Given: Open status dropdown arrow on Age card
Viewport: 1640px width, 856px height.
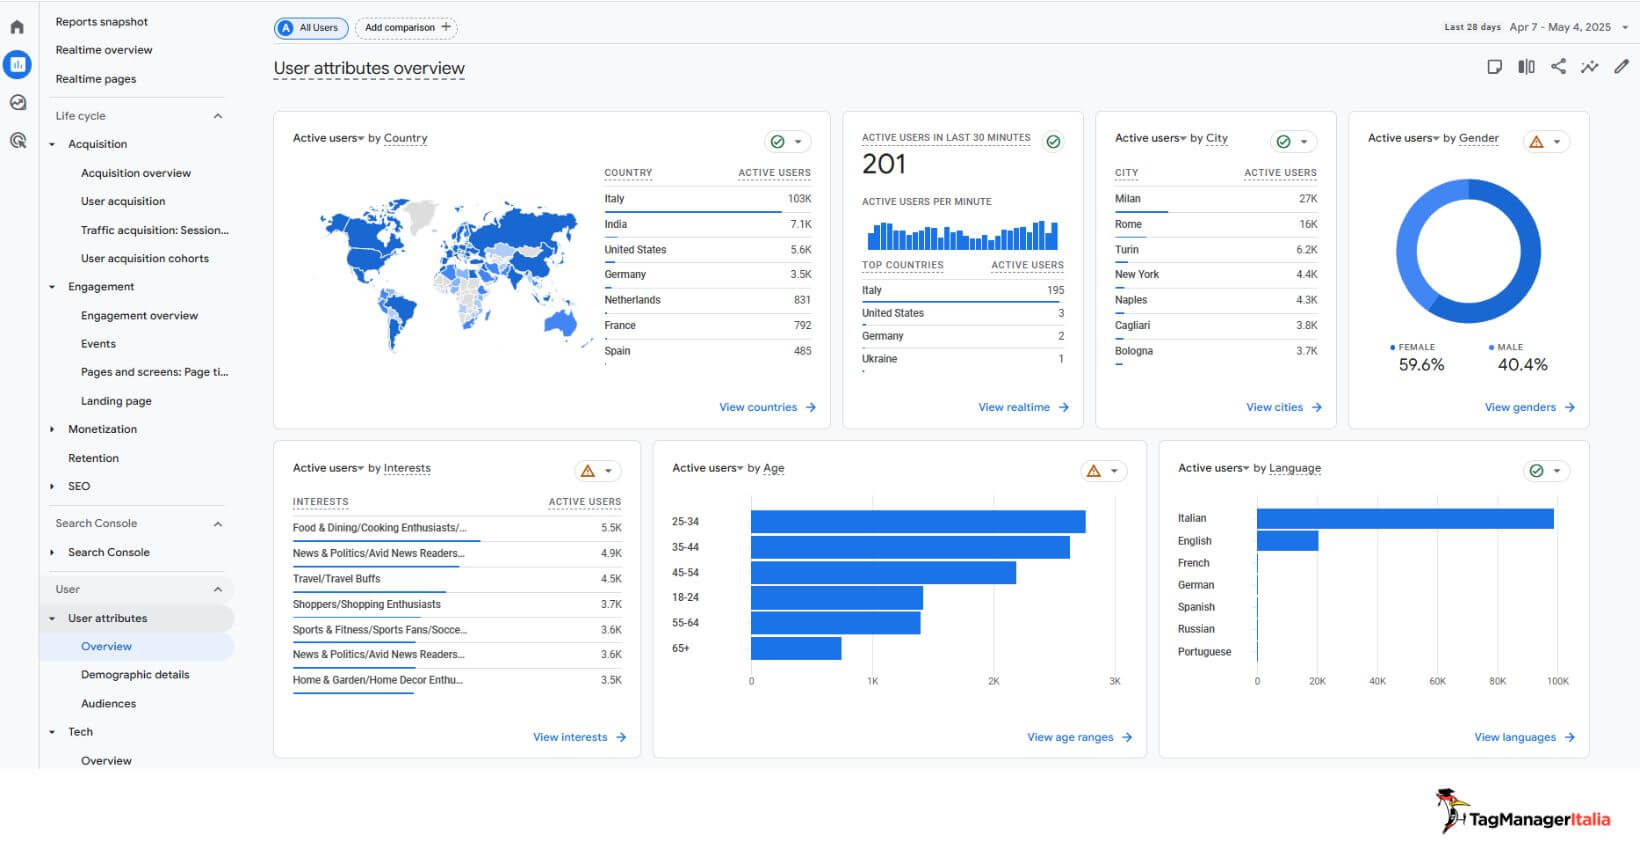Looking at the screenshot, I should [1115, 471].
